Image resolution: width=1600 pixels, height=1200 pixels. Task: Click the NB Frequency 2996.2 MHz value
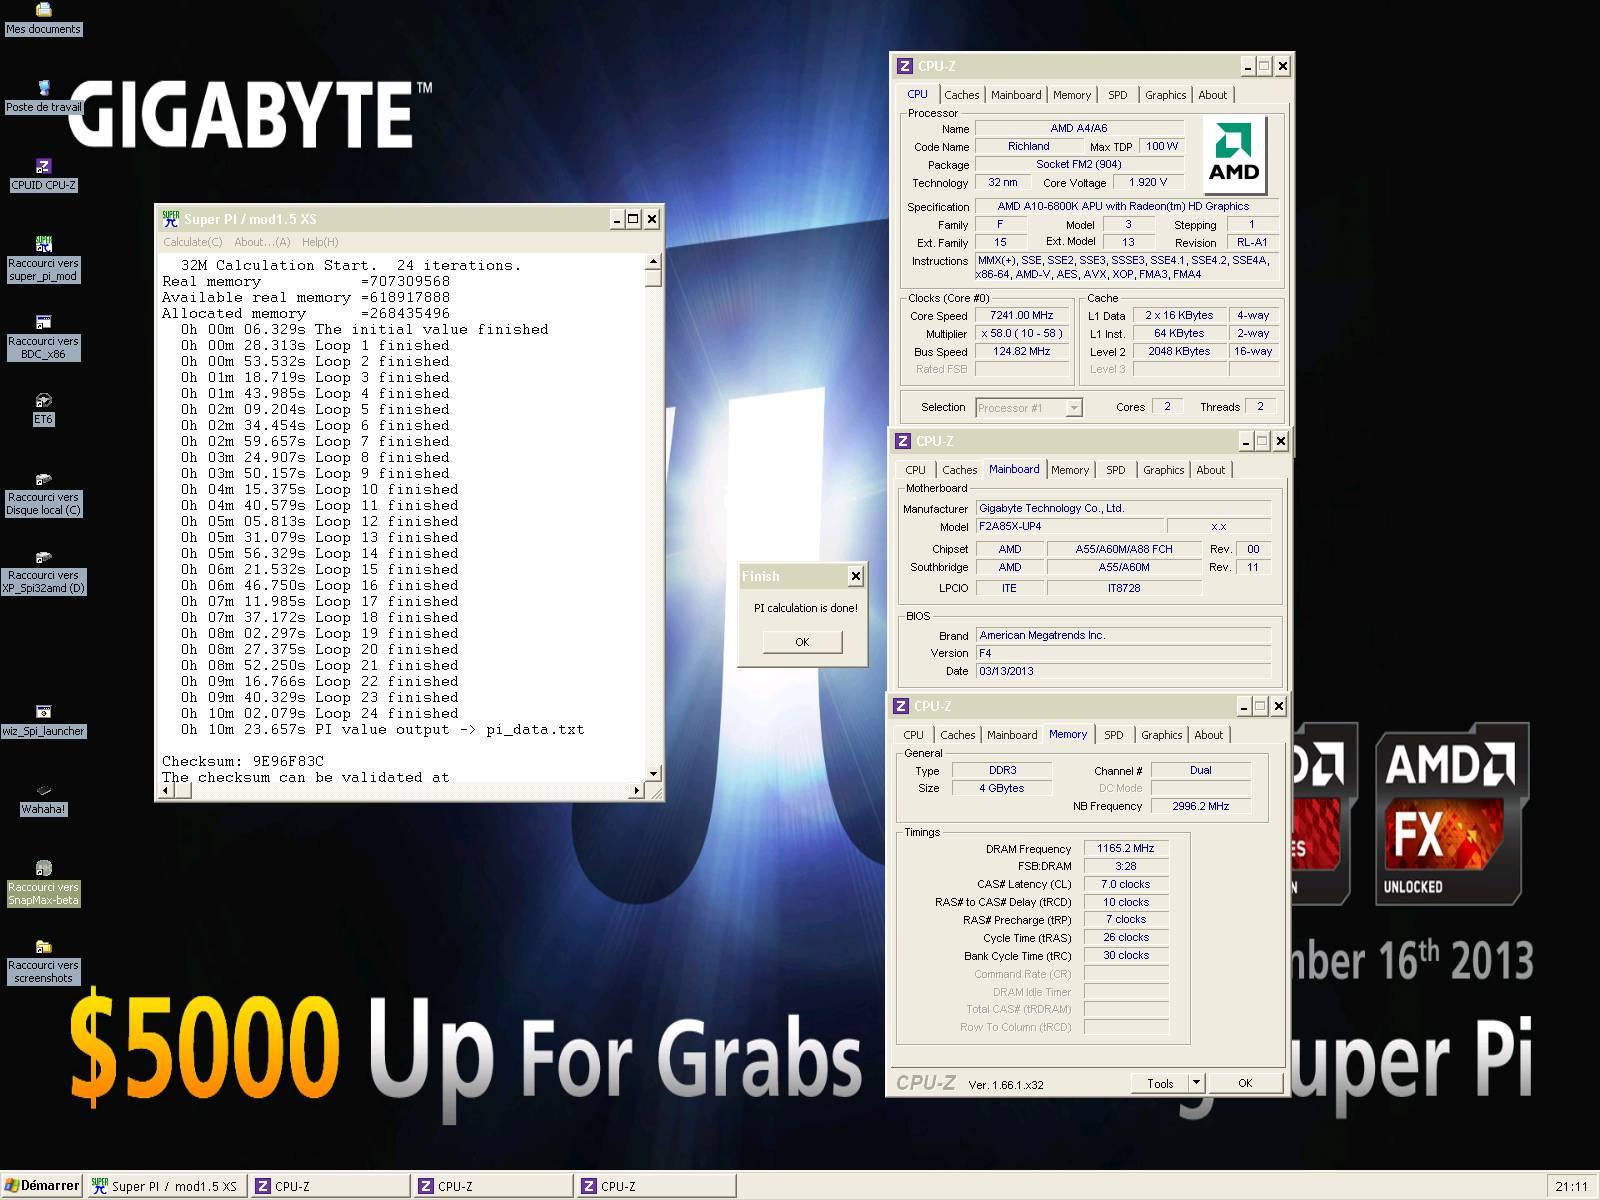1201,806
